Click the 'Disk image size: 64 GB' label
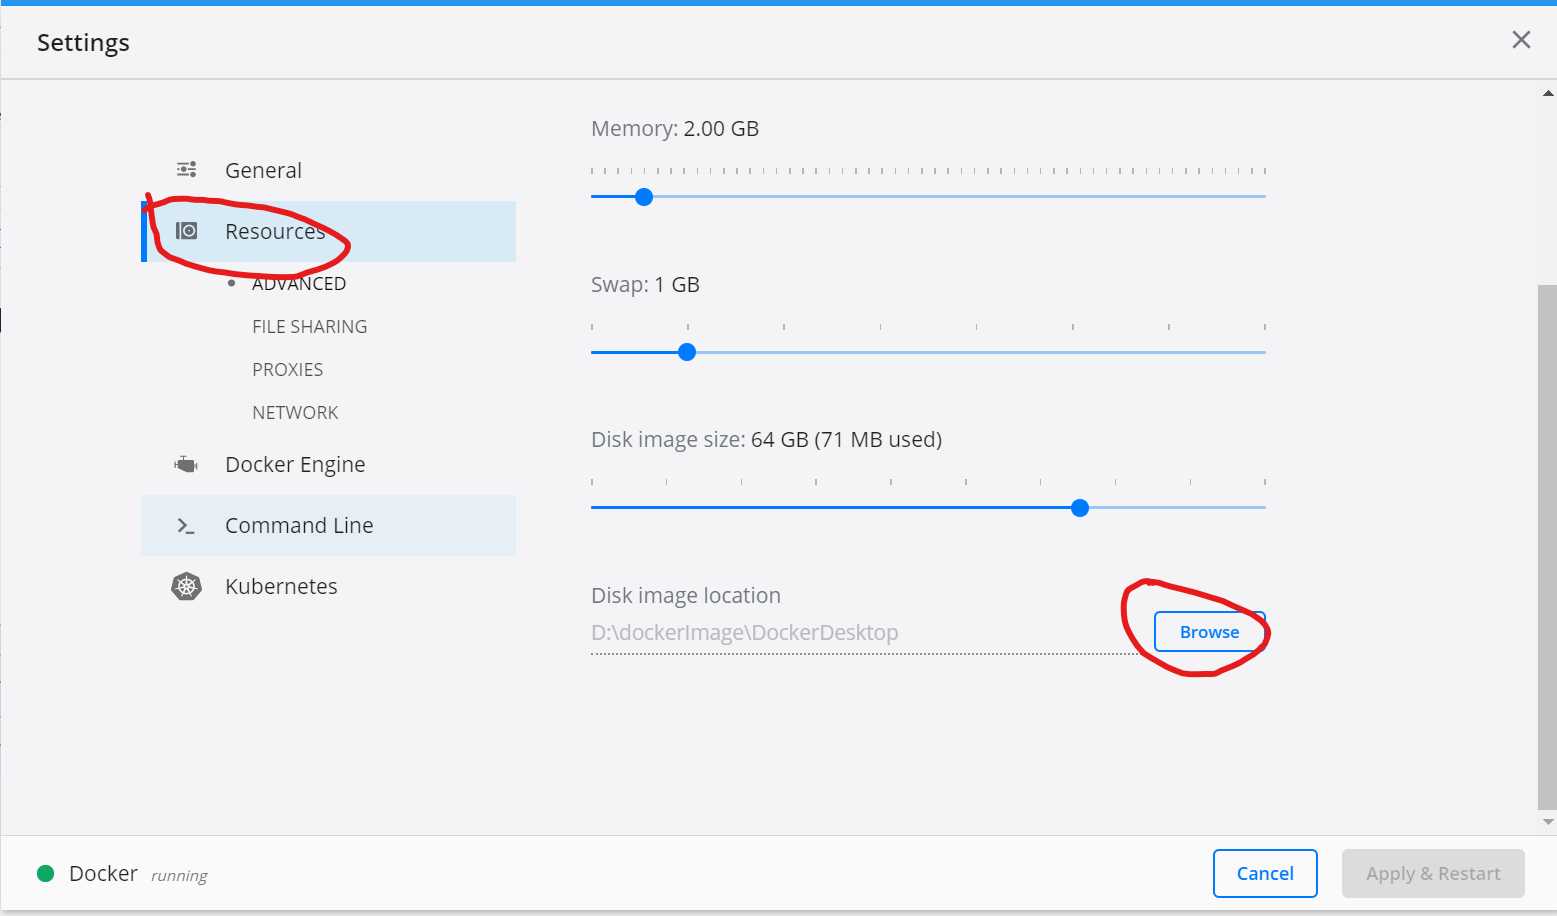The image size is (1557, 916). pos(767,440)
